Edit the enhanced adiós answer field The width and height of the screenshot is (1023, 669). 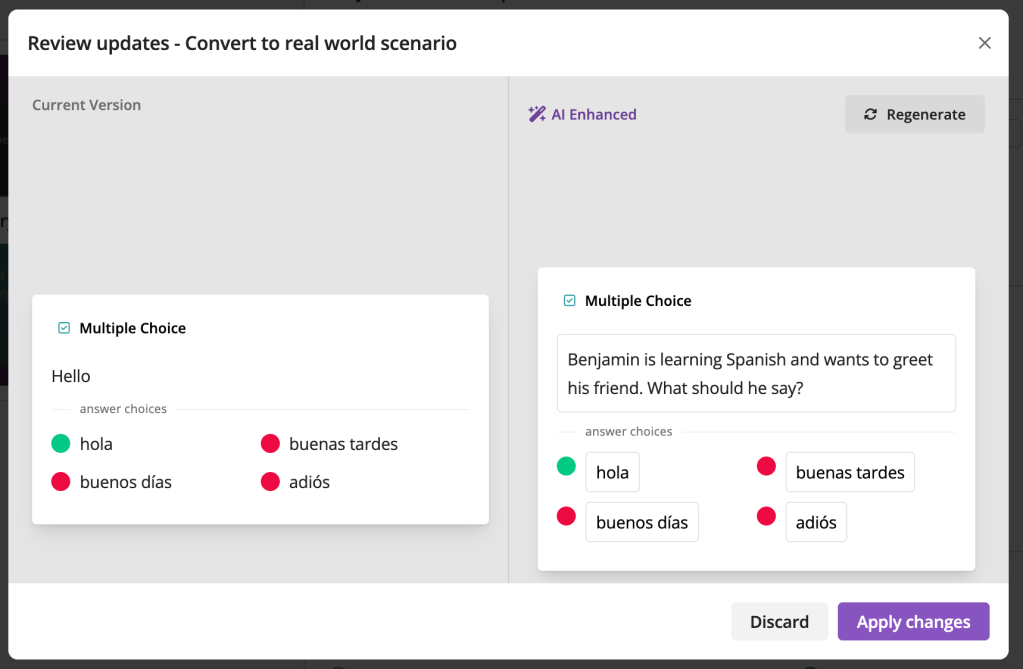click(x=816, y=522)
